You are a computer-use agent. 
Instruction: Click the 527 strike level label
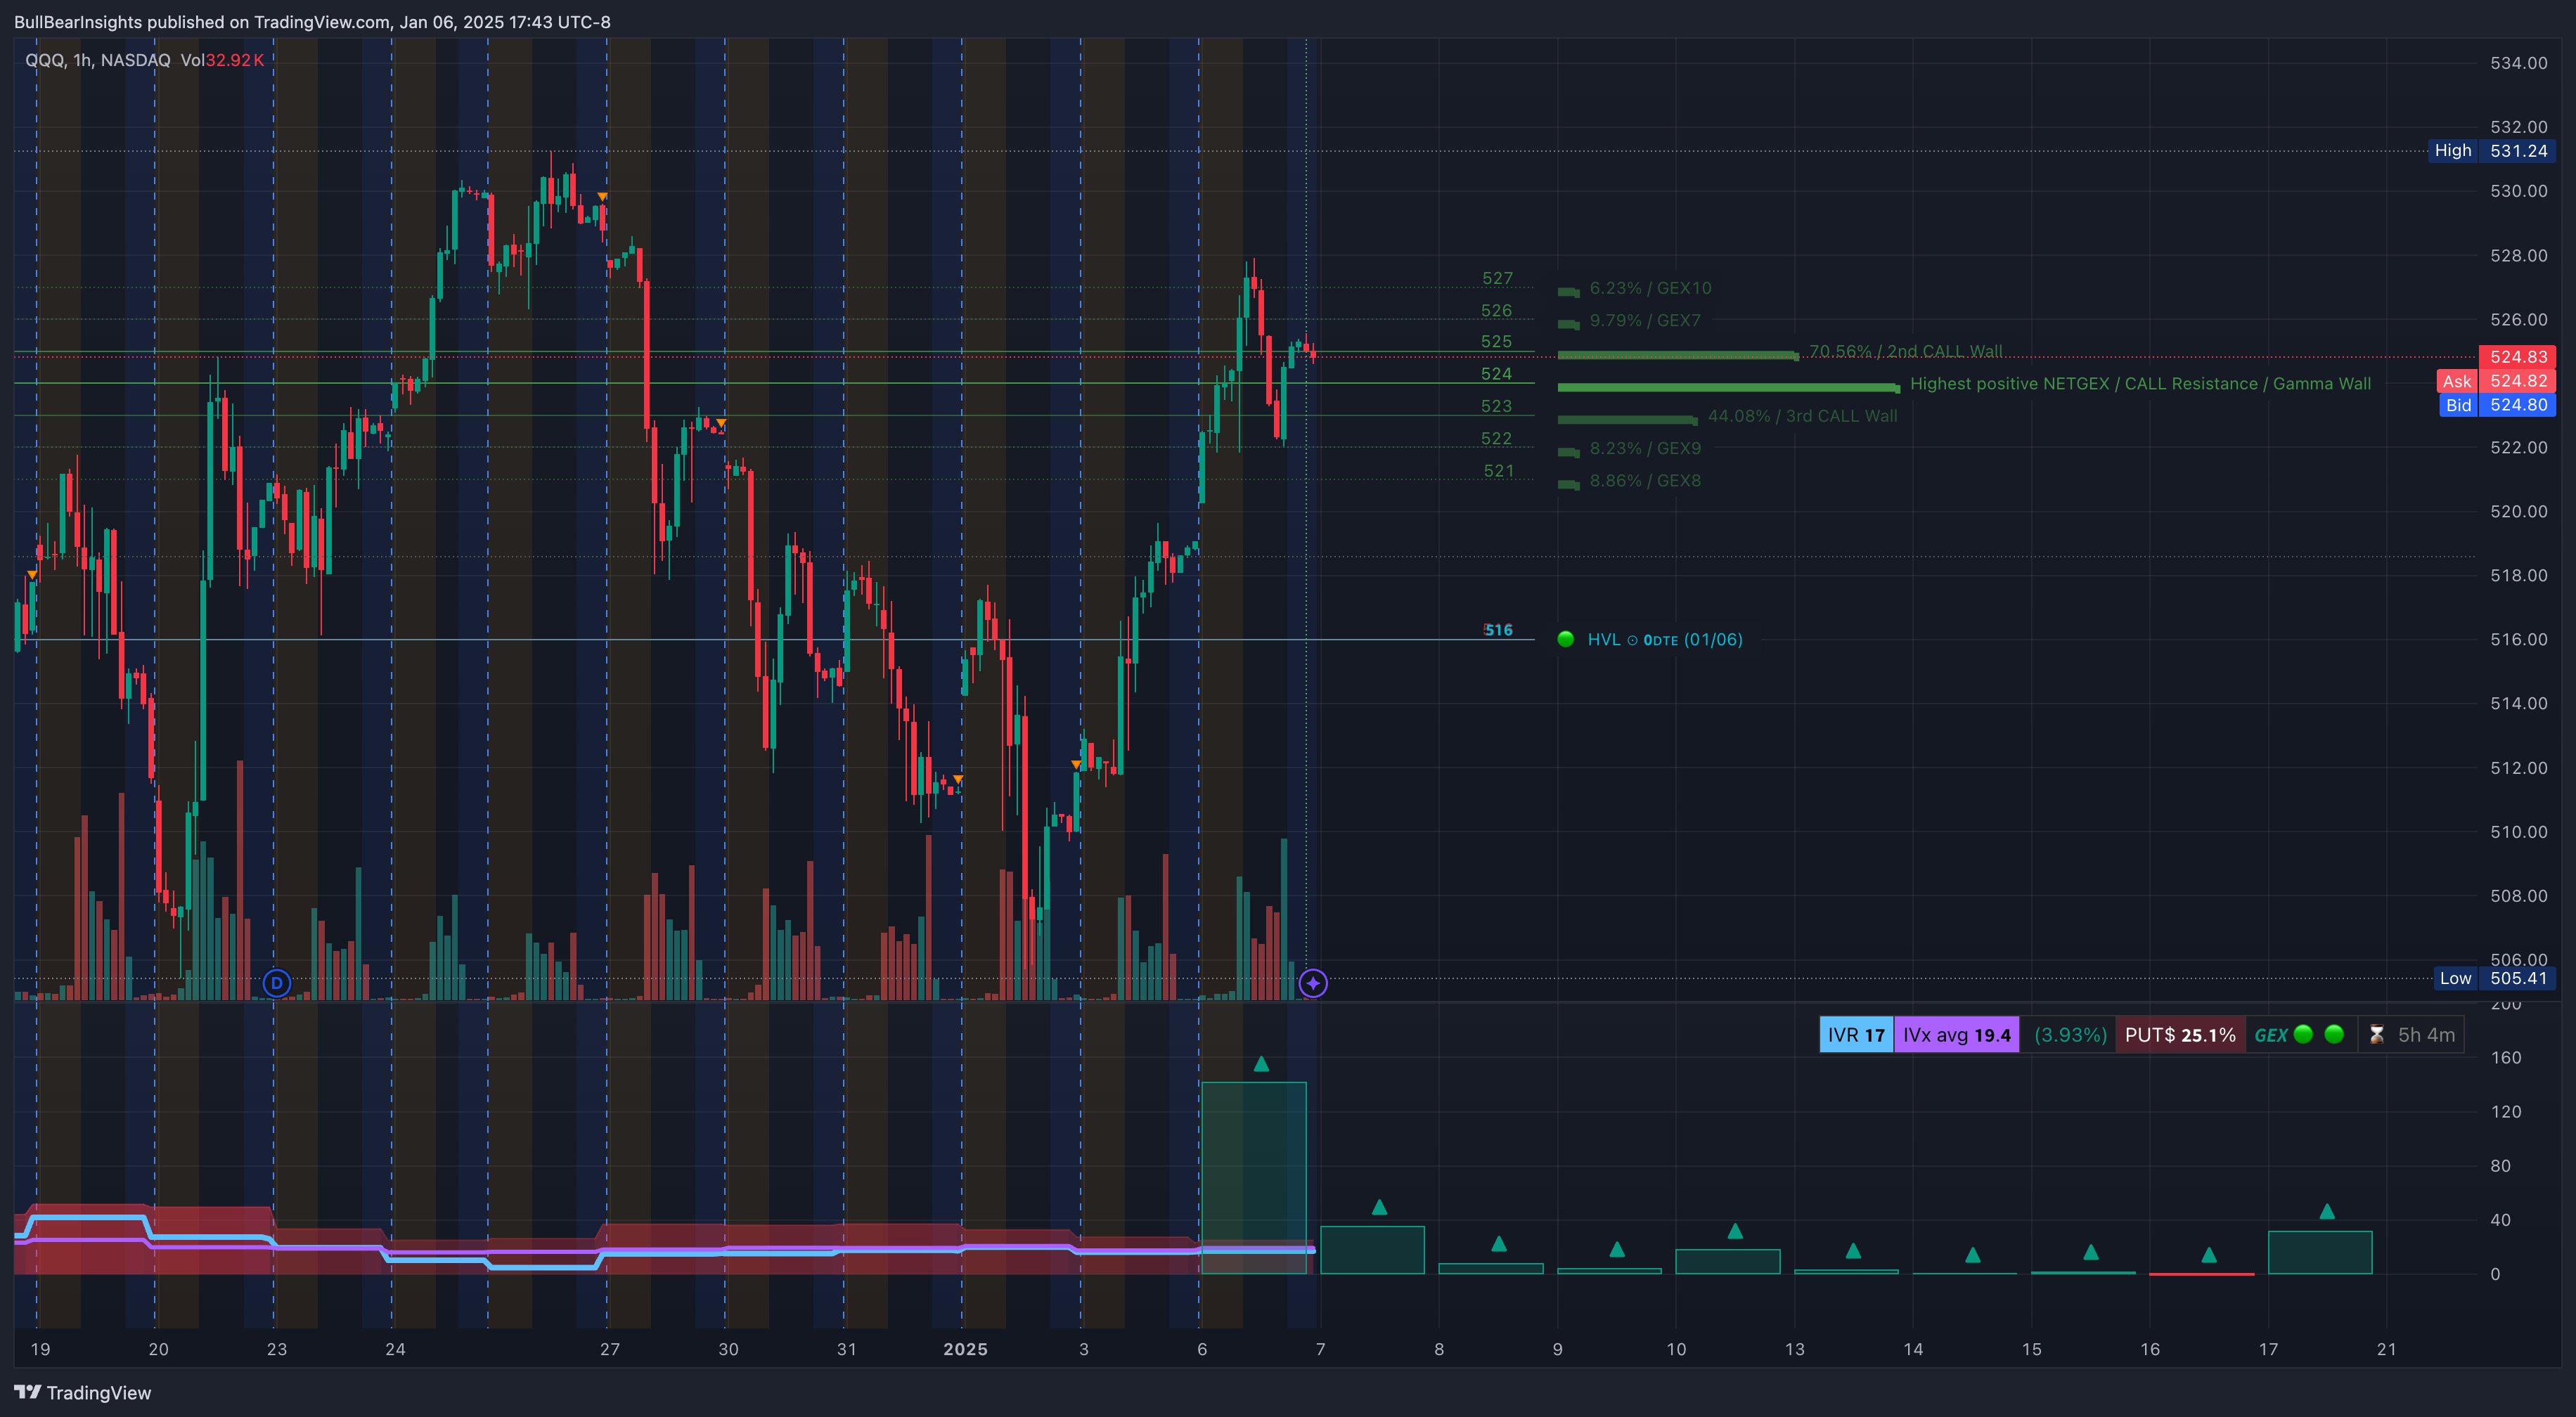[x=1497, y=278]
